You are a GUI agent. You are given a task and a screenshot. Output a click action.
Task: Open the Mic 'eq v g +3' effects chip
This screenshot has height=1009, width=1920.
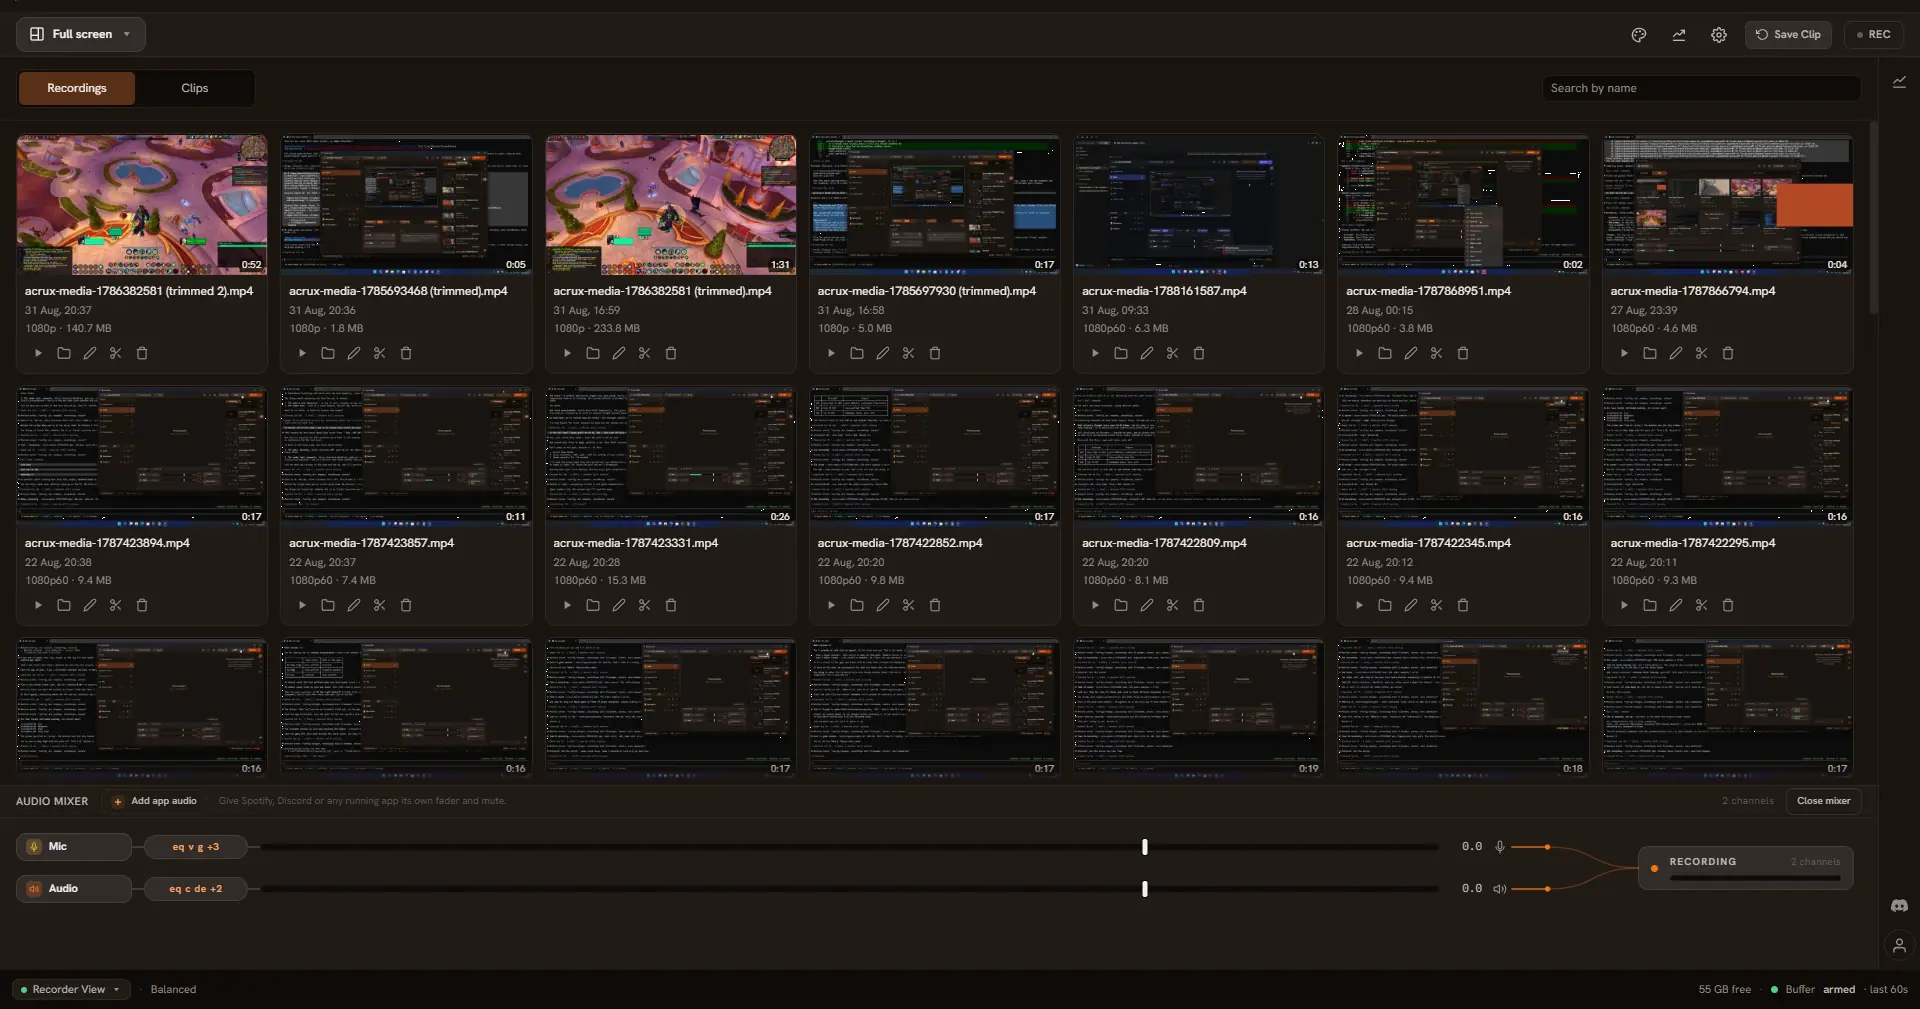[x=195, y=847]
